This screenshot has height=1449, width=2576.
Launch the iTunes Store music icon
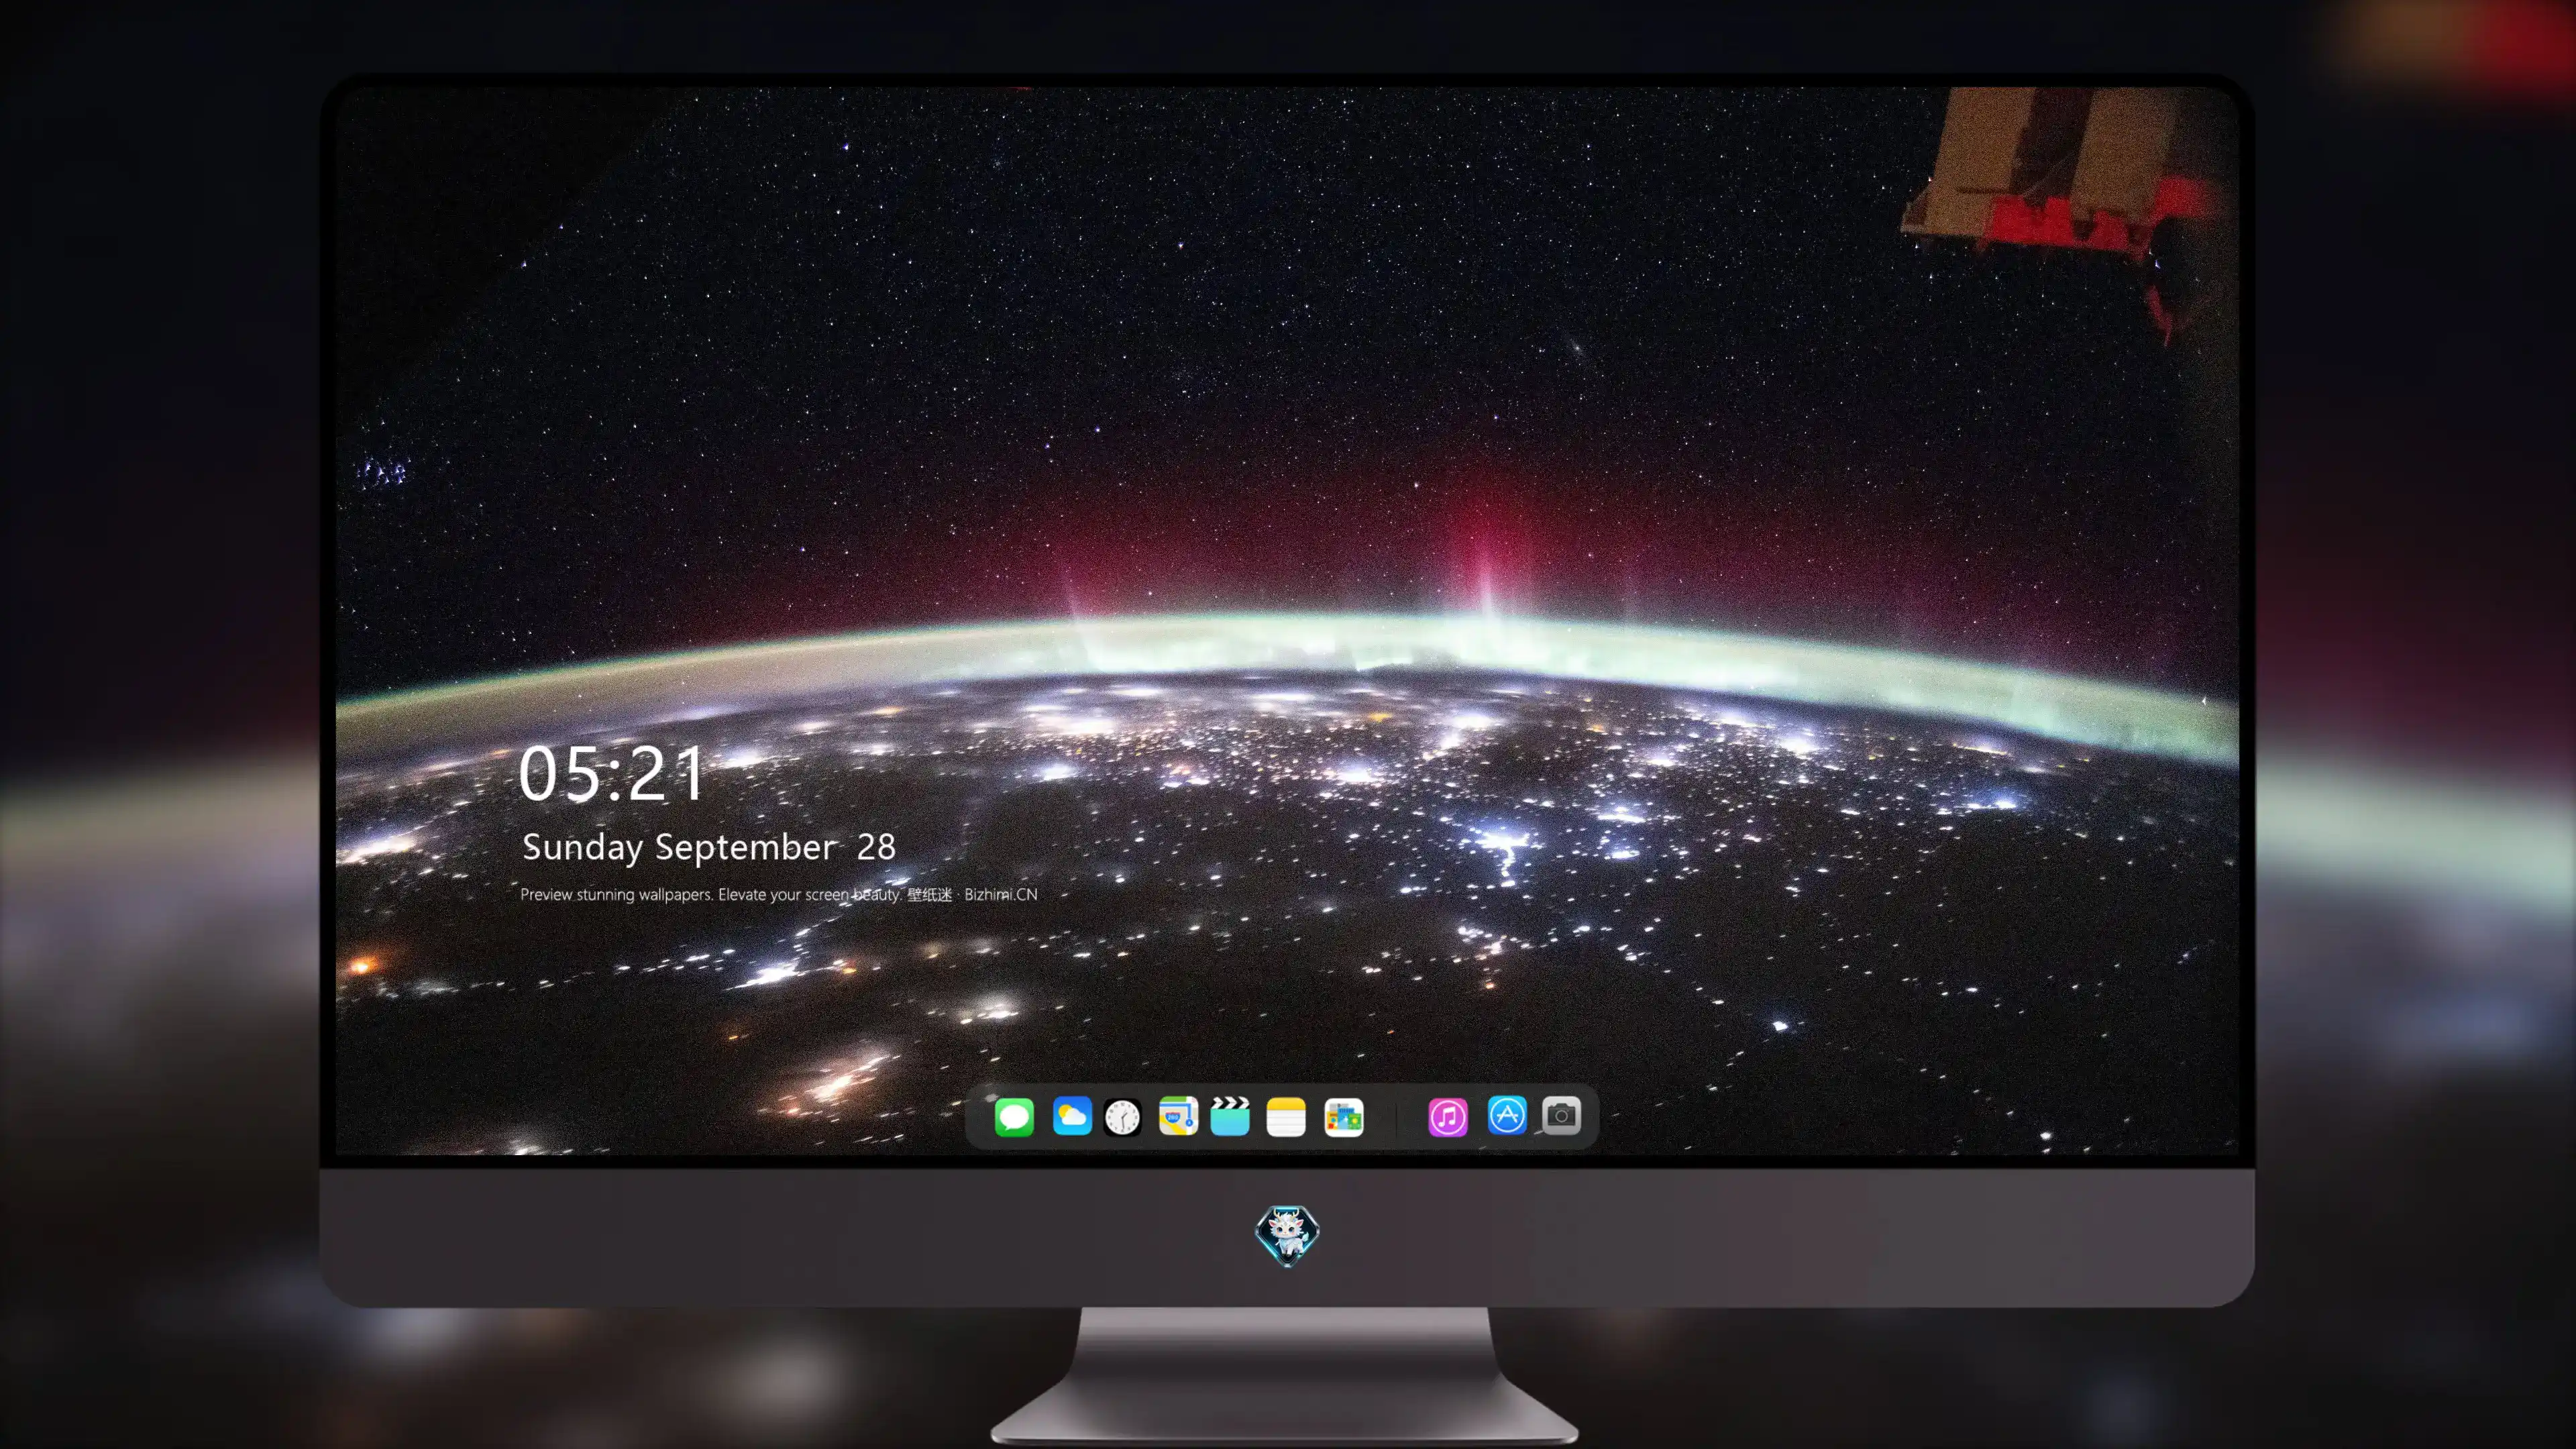[1448, 1117]
